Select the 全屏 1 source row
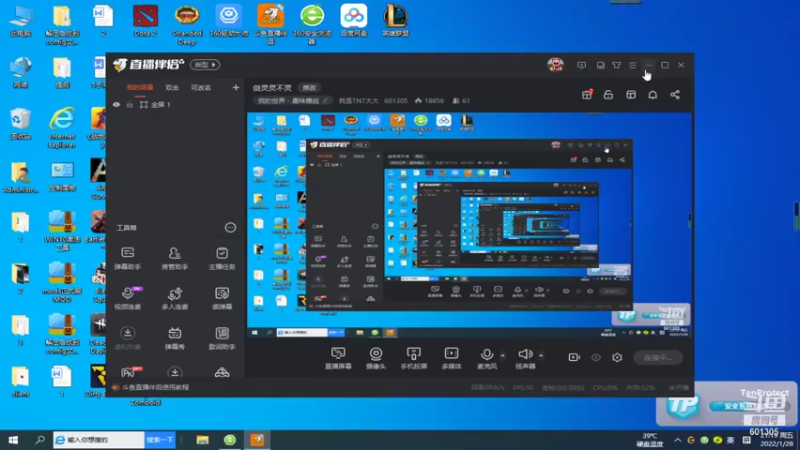 coord(175,105)
